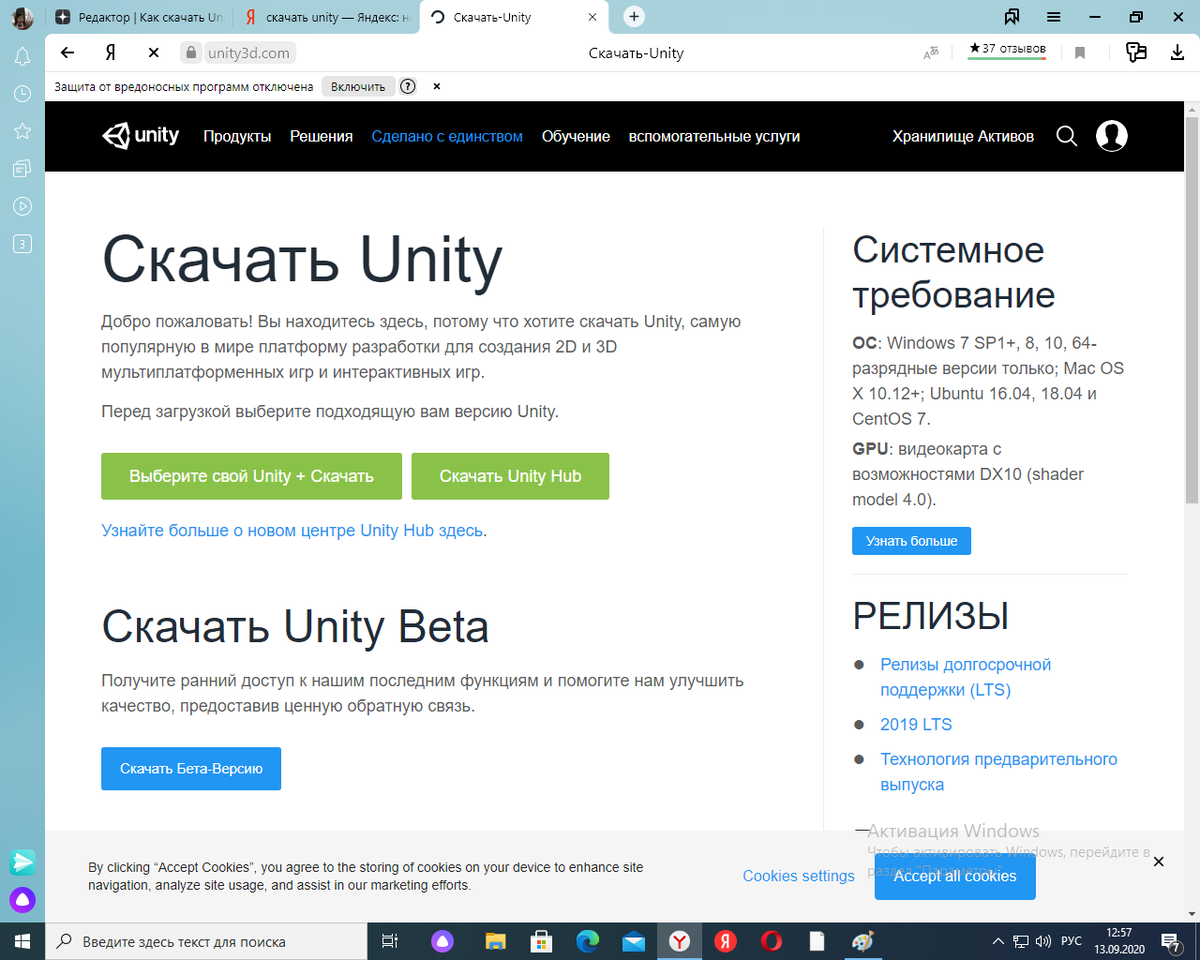Open the feedback chat icon in toolbar
Viewport: 1200px width, 960px height.
(1135, 53)
